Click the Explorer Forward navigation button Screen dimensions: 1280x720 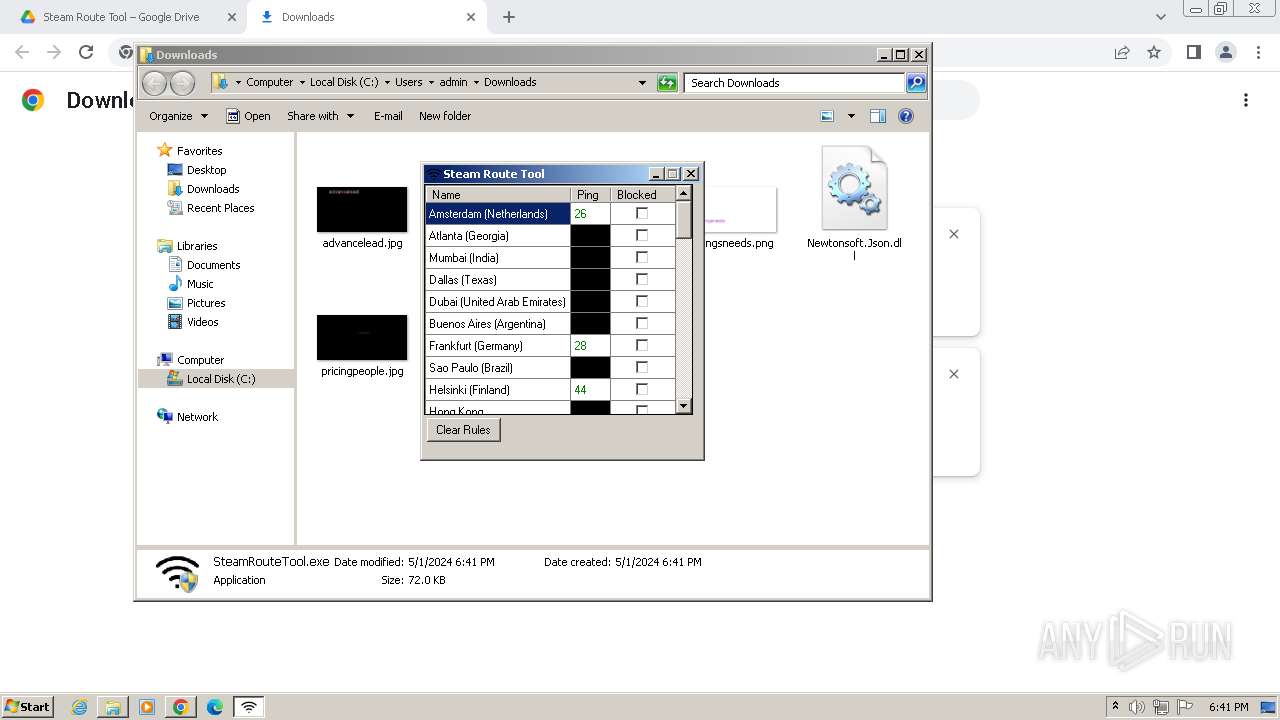182,83
